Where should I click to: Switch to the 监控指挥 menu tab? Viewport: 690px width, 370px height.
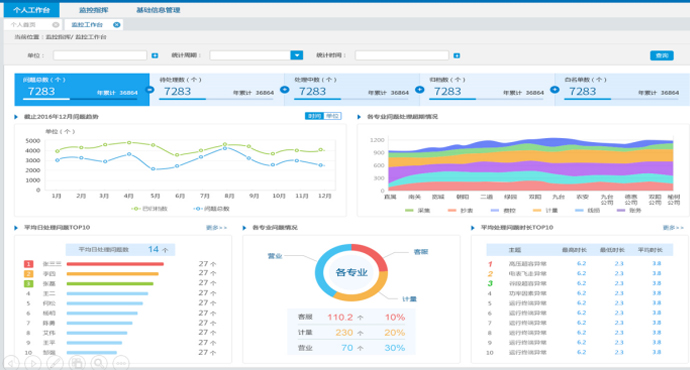pyautogui.click(x=94, y=10)
